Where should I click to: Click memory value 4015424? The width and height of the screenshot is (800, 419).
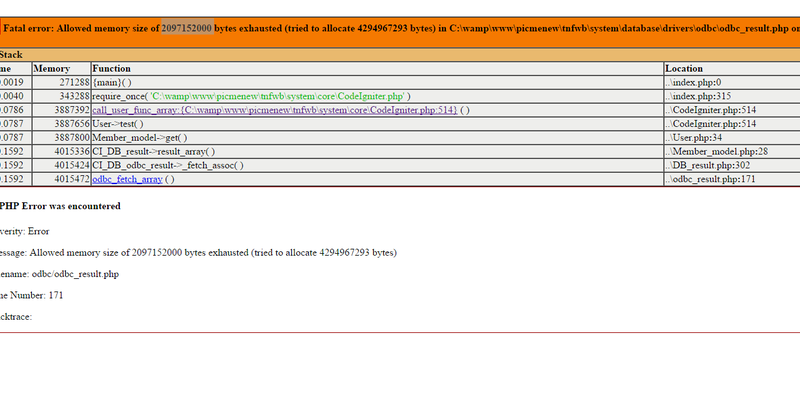coord(72,165)
